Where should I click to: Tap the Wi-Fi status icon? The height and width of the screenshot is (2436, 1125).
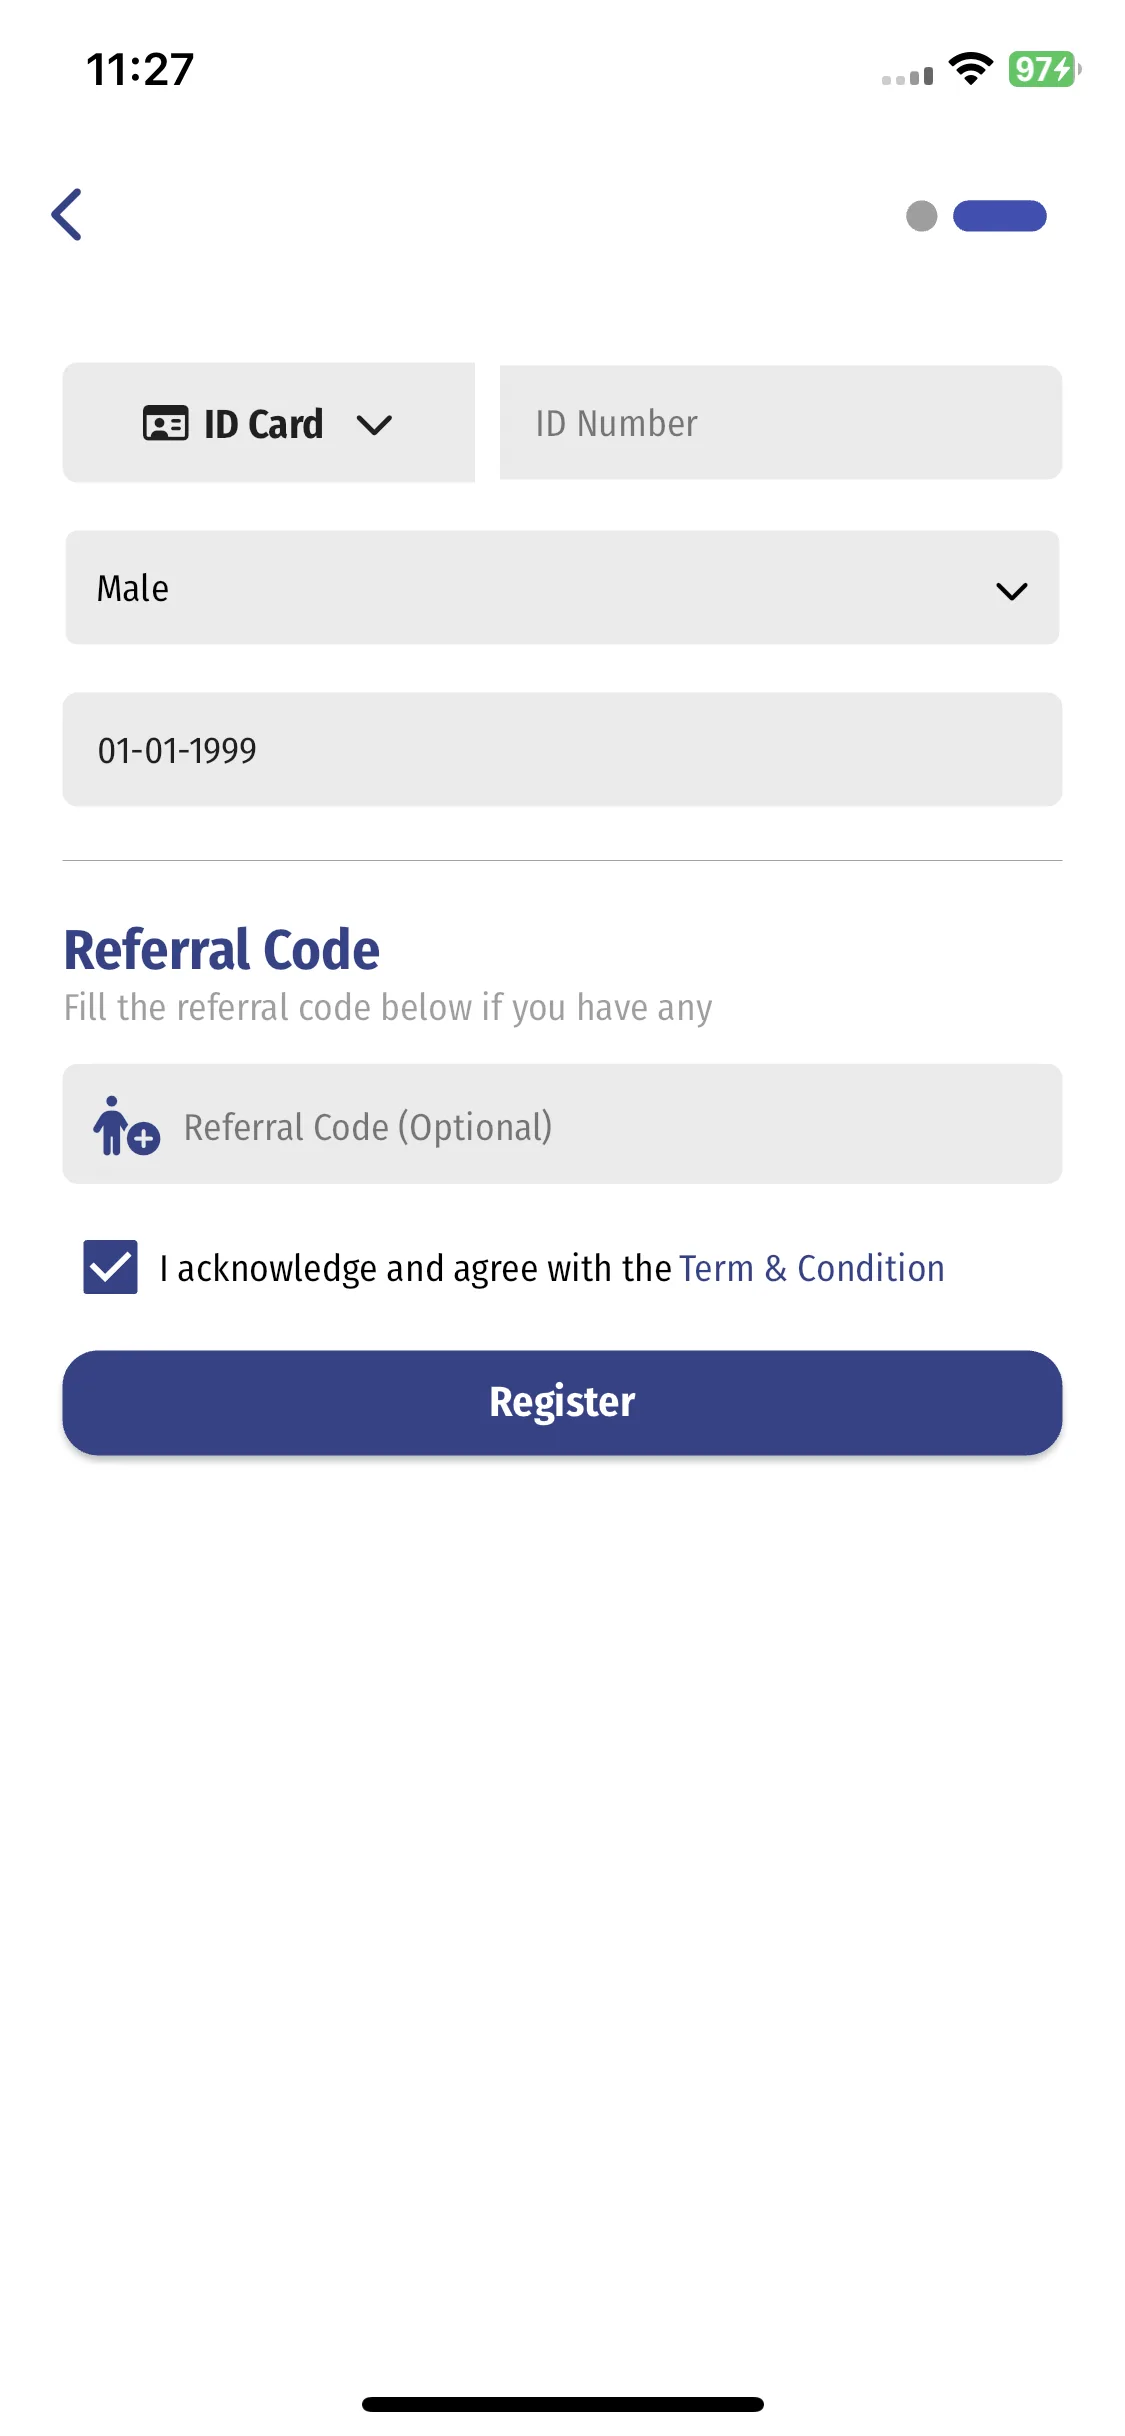point(970,69)
